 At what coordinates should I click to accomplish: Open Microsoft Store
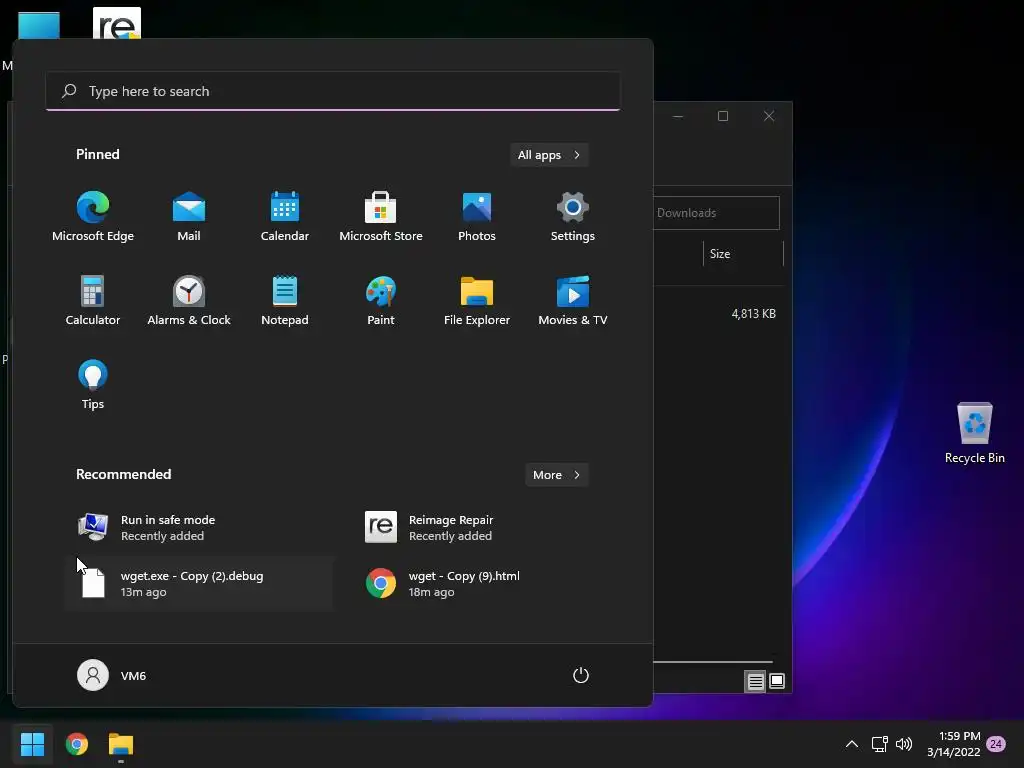381,217
